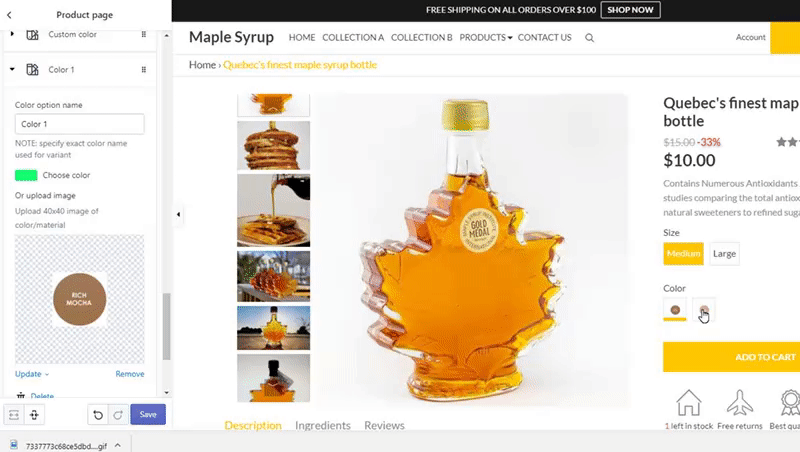Choose the second color swatch option
This screenshot has height=452, width=800.
click(x=704, y=310)
